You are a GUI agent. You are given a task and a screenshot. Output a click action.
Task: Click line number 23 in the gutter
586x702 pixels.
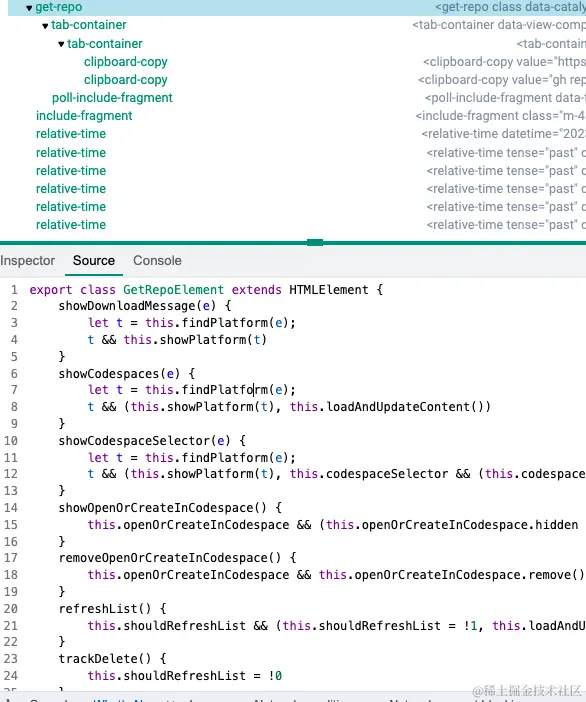click(x=11, y=659)
